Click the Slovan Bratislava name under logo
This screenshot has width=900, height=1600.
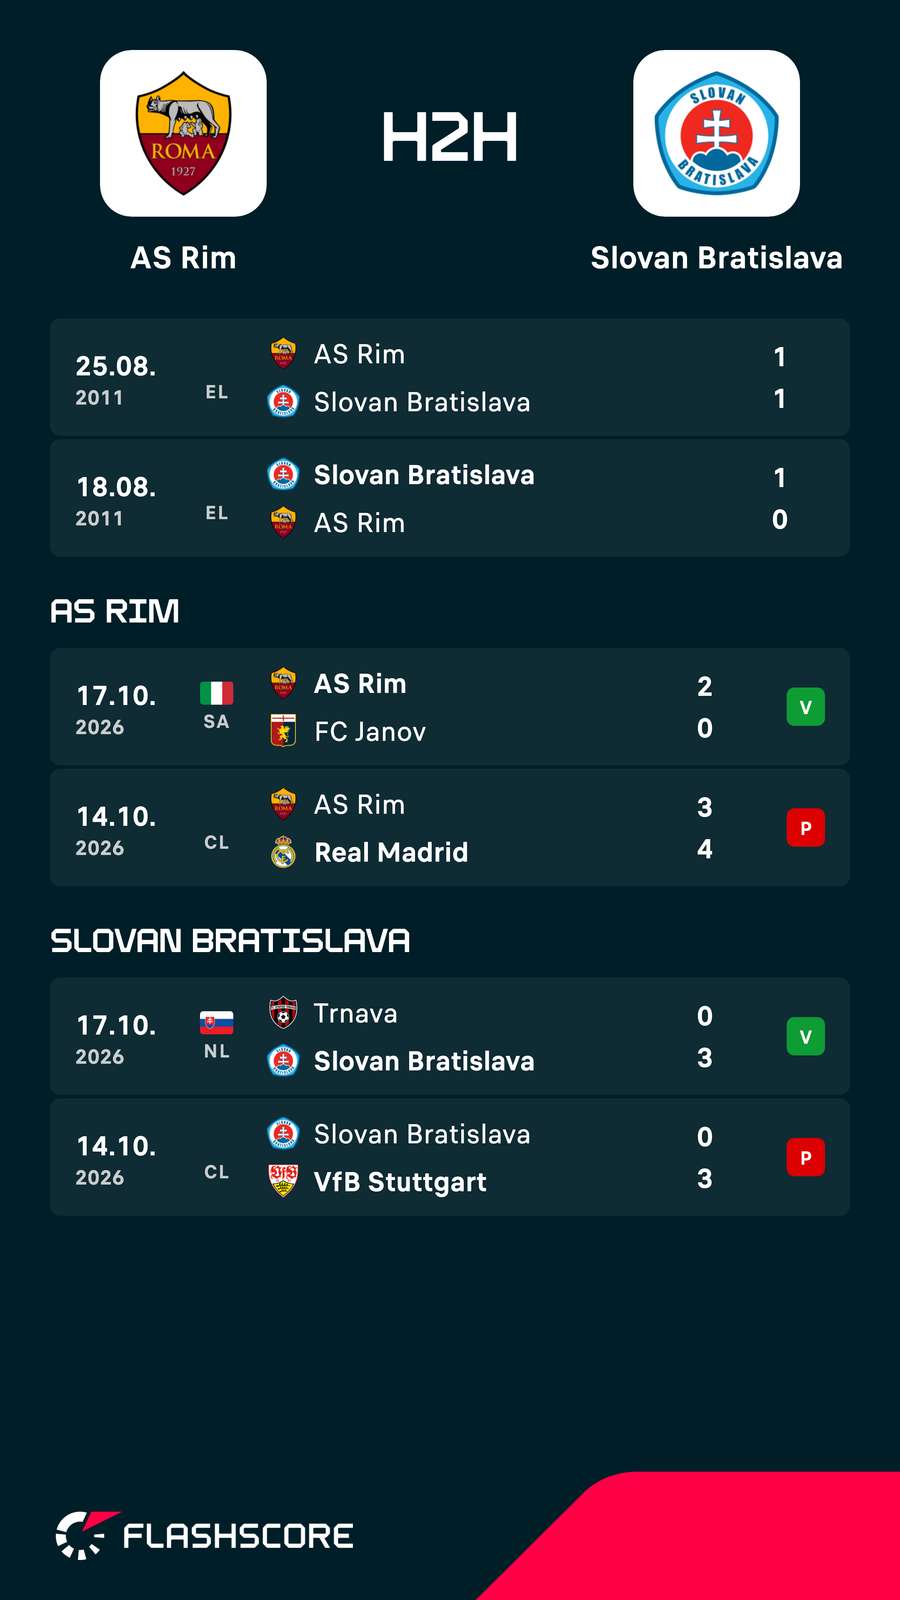[x=716, y=258]
